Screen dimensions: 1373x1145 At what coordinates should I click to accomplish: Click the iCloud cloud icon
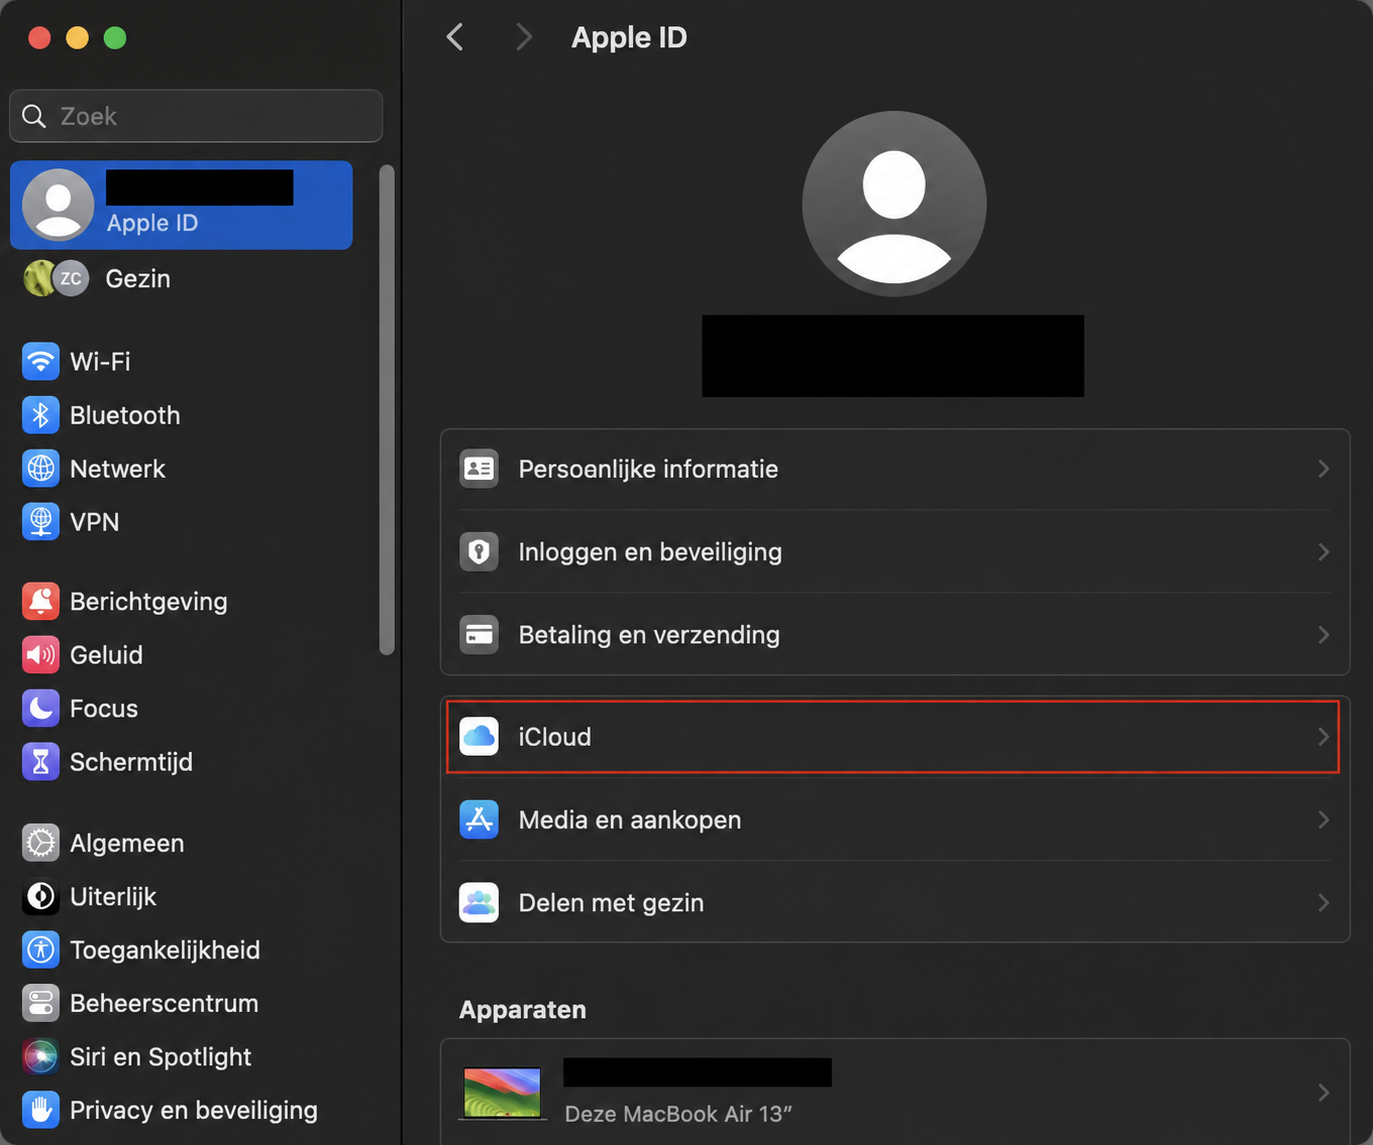pos(479,737)
